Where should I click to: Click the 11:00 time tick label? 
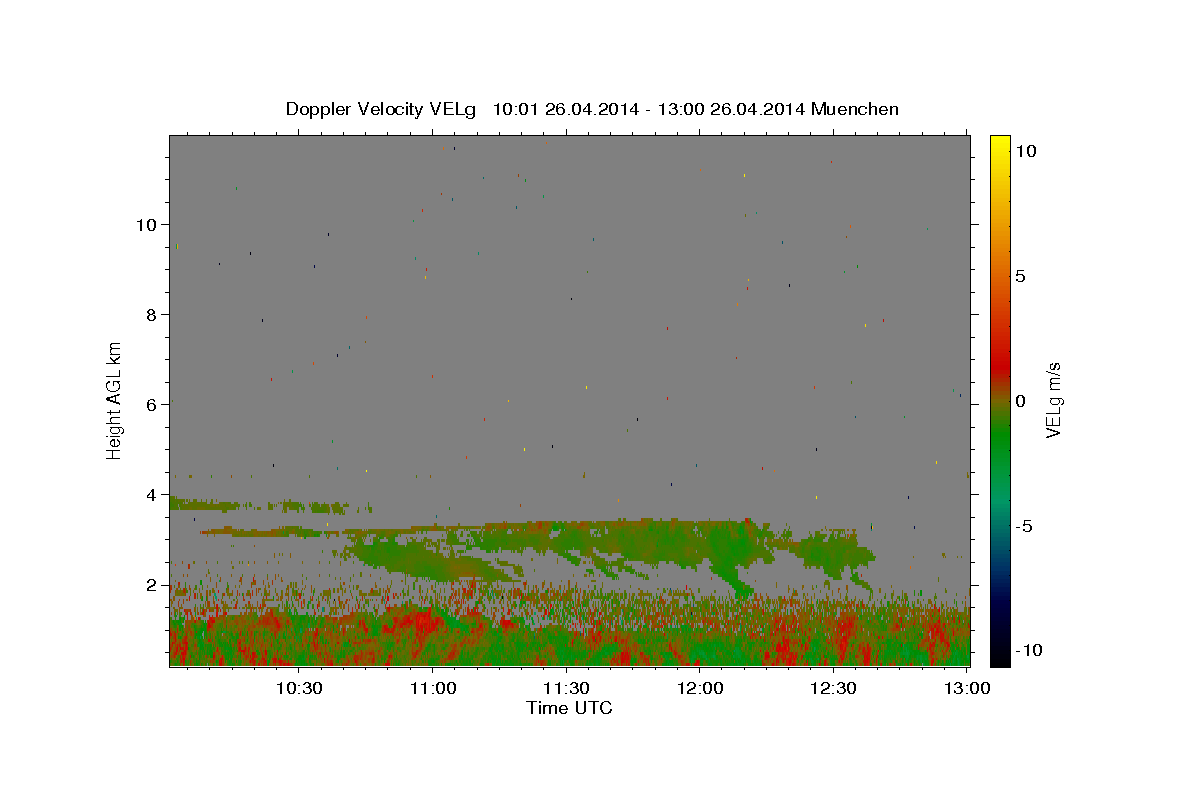(x=432, y=688)
